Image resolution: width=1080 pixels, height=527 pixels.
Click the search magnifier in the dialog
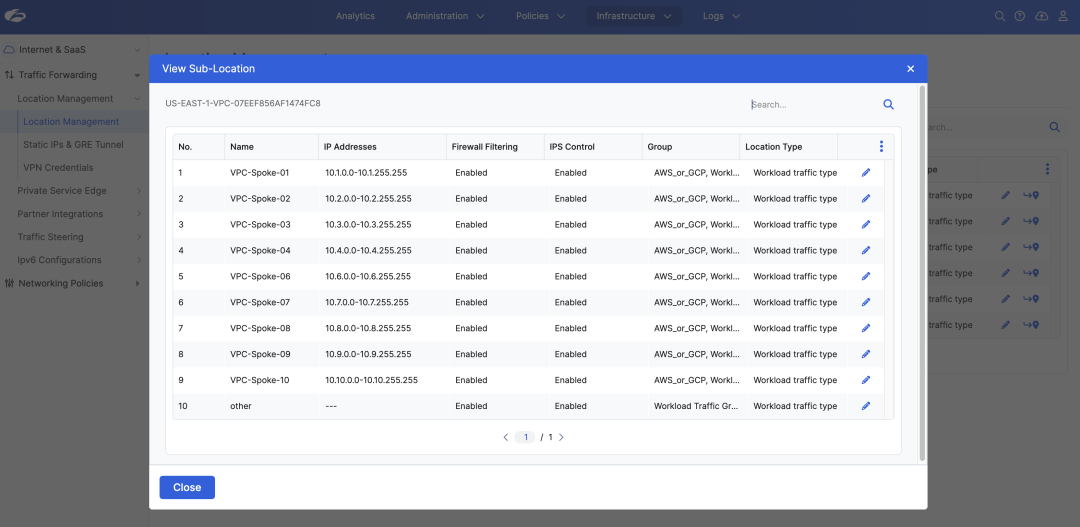click(x=888, y=104)
